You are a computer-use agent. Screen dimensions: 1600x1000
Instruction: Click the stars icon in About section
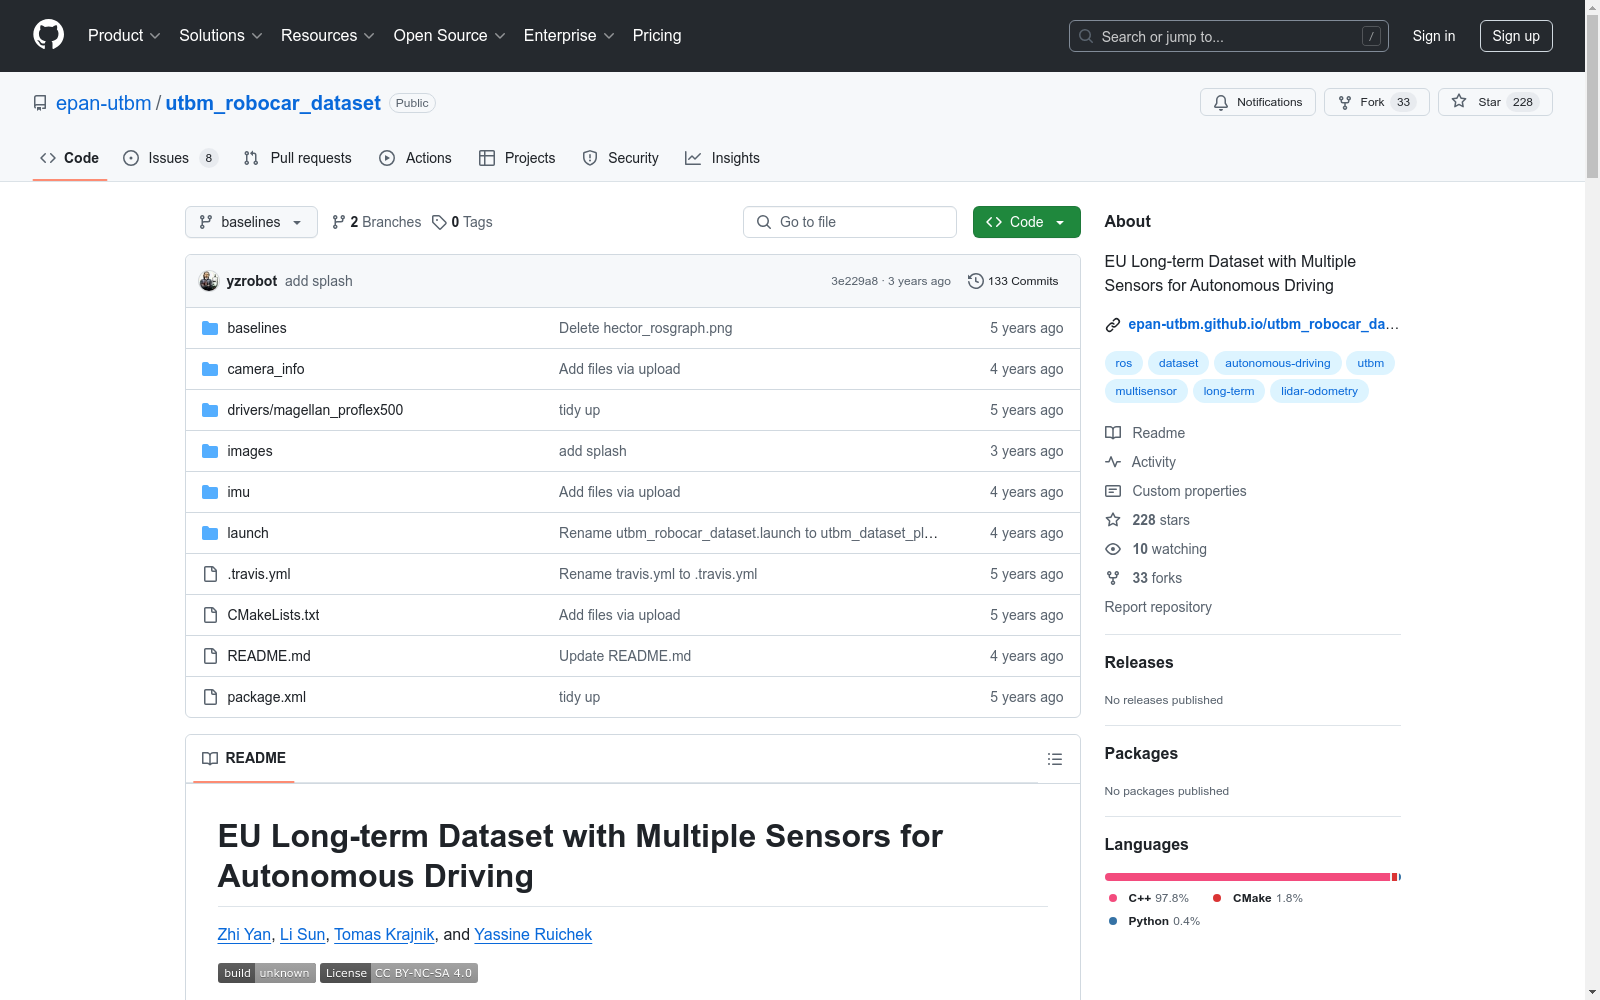click(x=1113, y=520)
